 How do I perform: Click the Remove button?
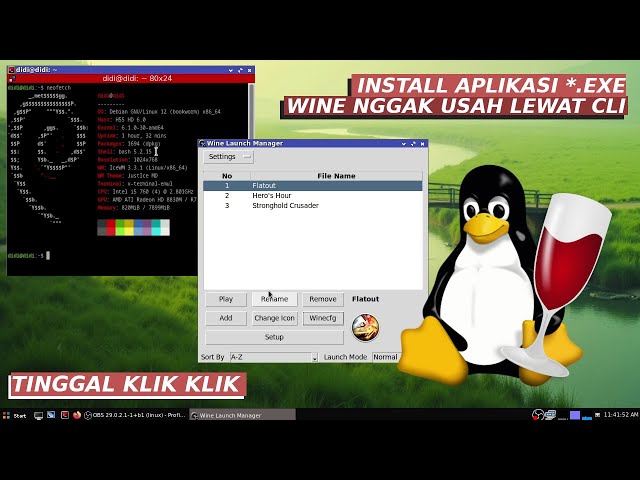323,299
